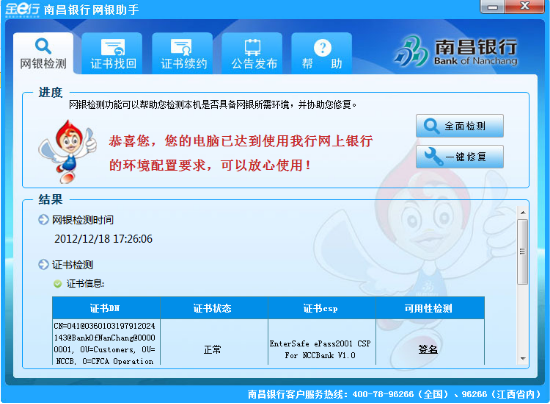The image size is (550, 404).
Task: Click the 证书DN column header
Action: tap(106, 308)
